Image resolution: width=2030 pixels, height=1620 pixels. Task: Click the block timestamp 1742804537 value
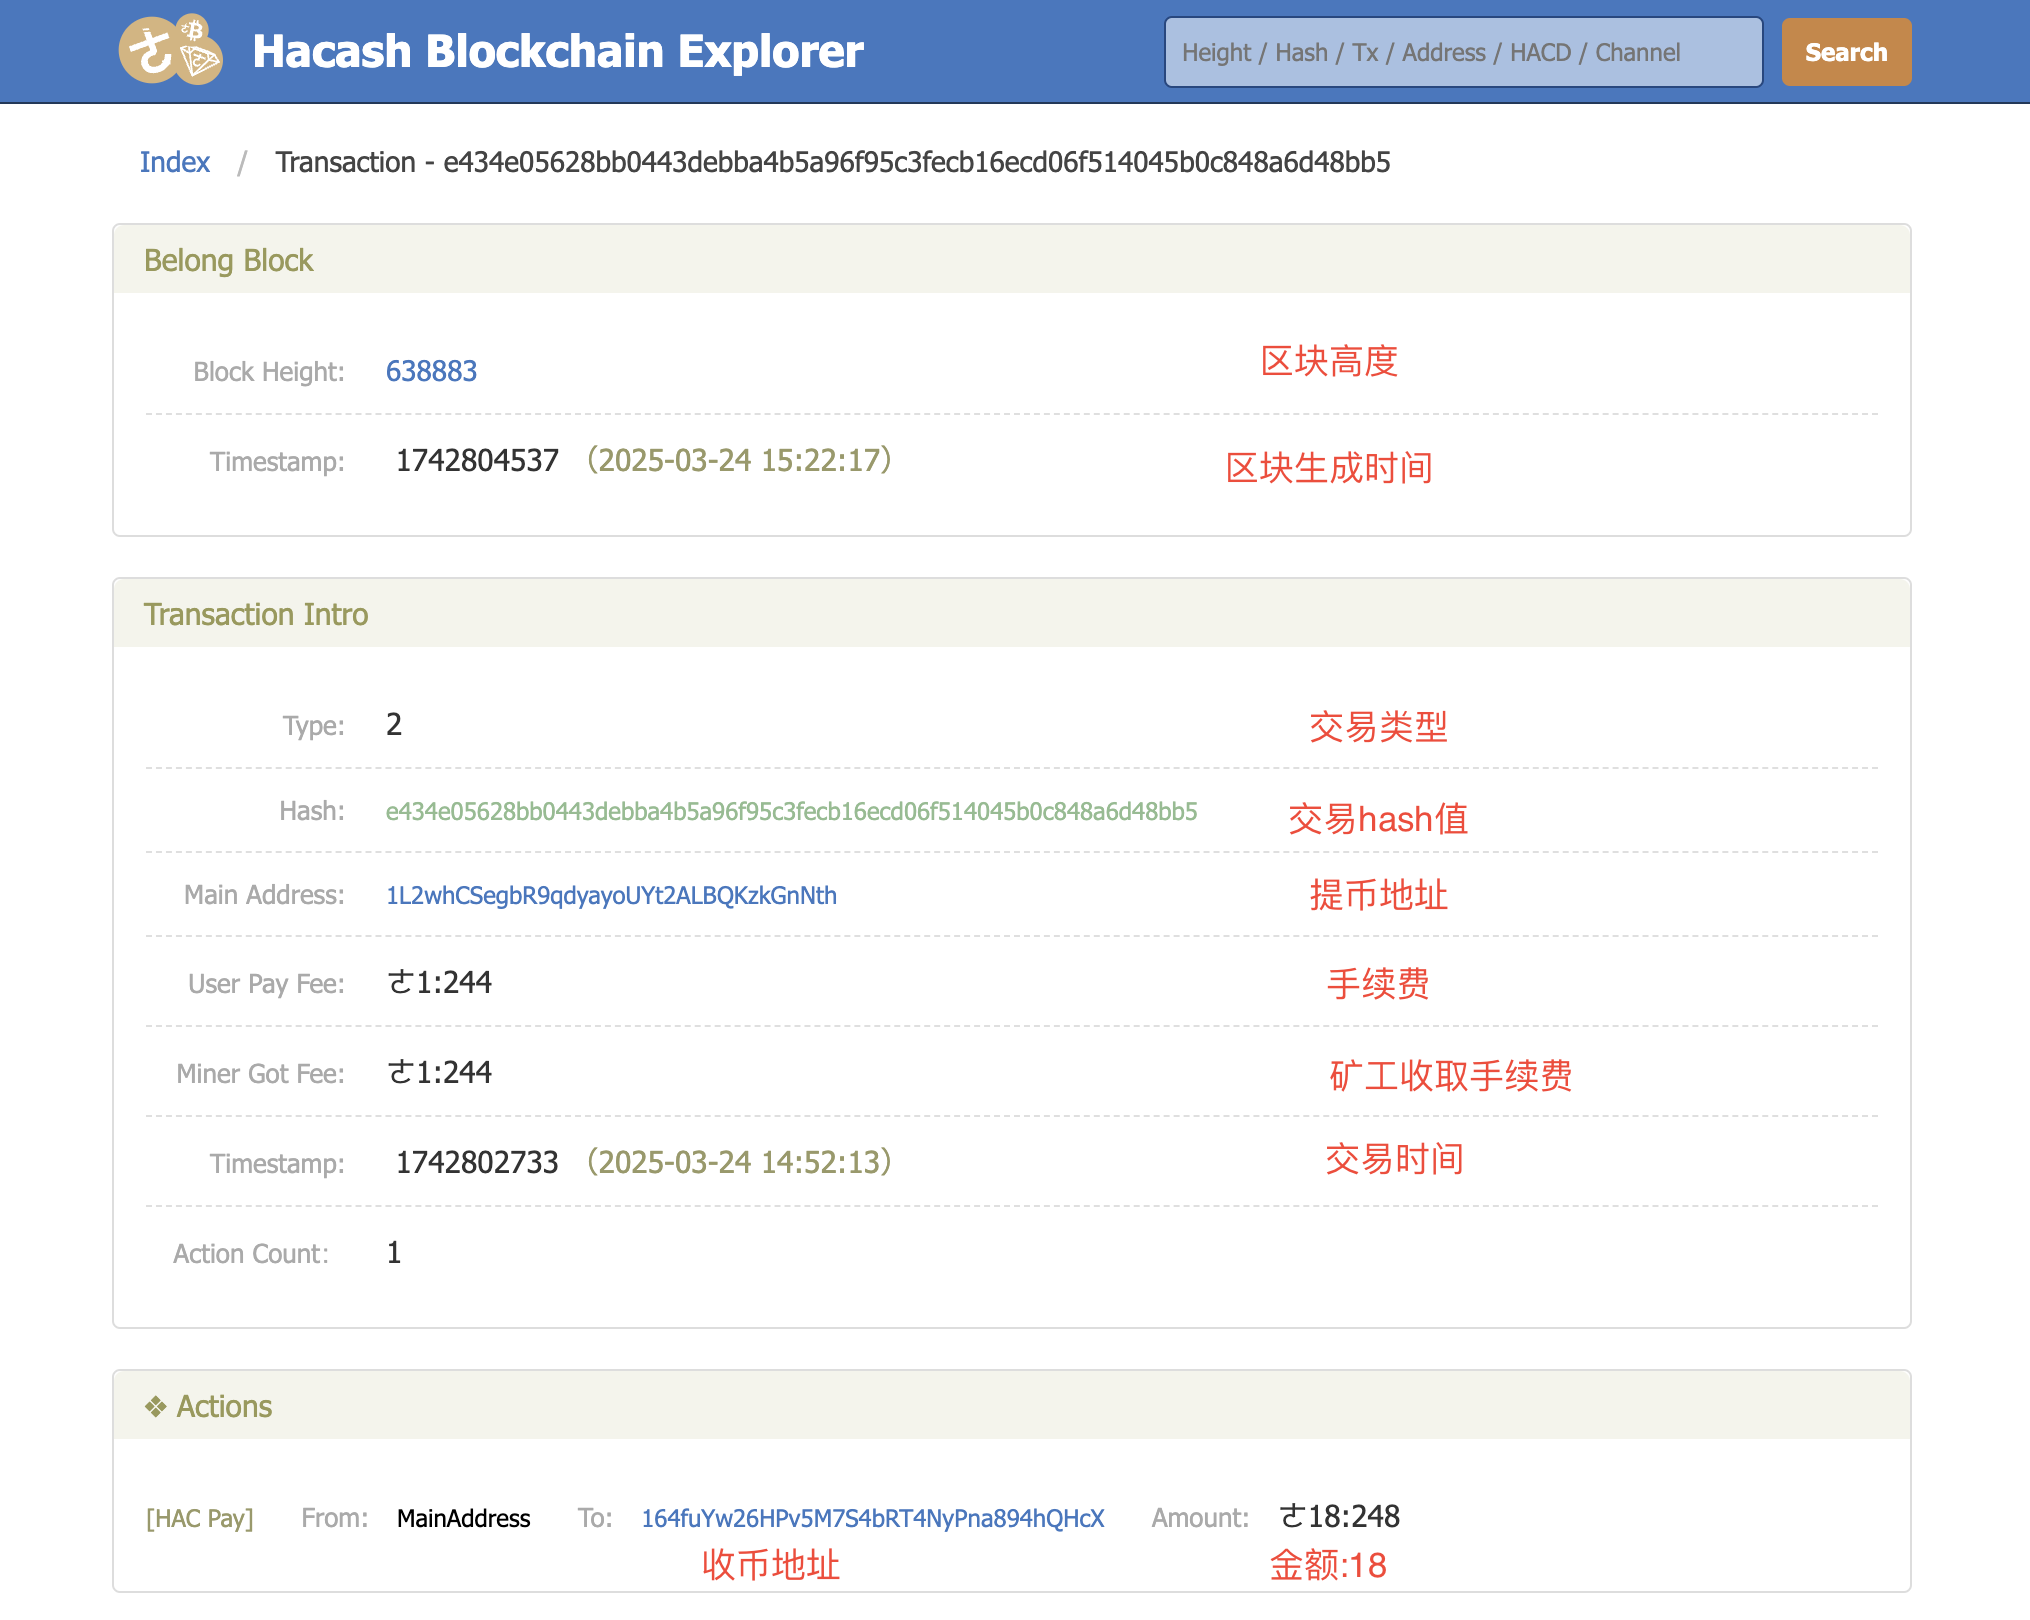[477, 461]
